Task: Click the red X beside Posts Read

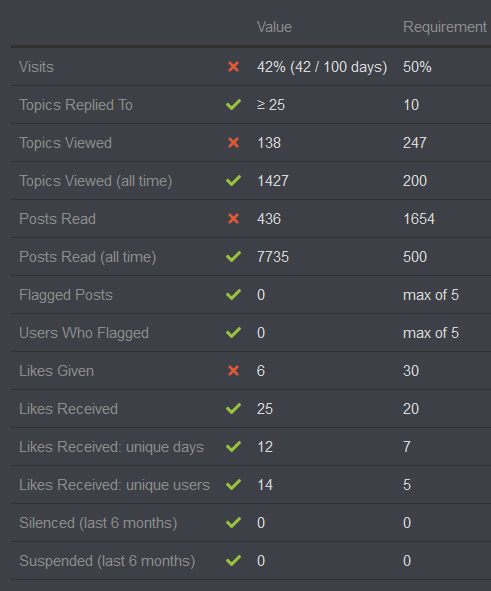Action: [x=233, y=219]
